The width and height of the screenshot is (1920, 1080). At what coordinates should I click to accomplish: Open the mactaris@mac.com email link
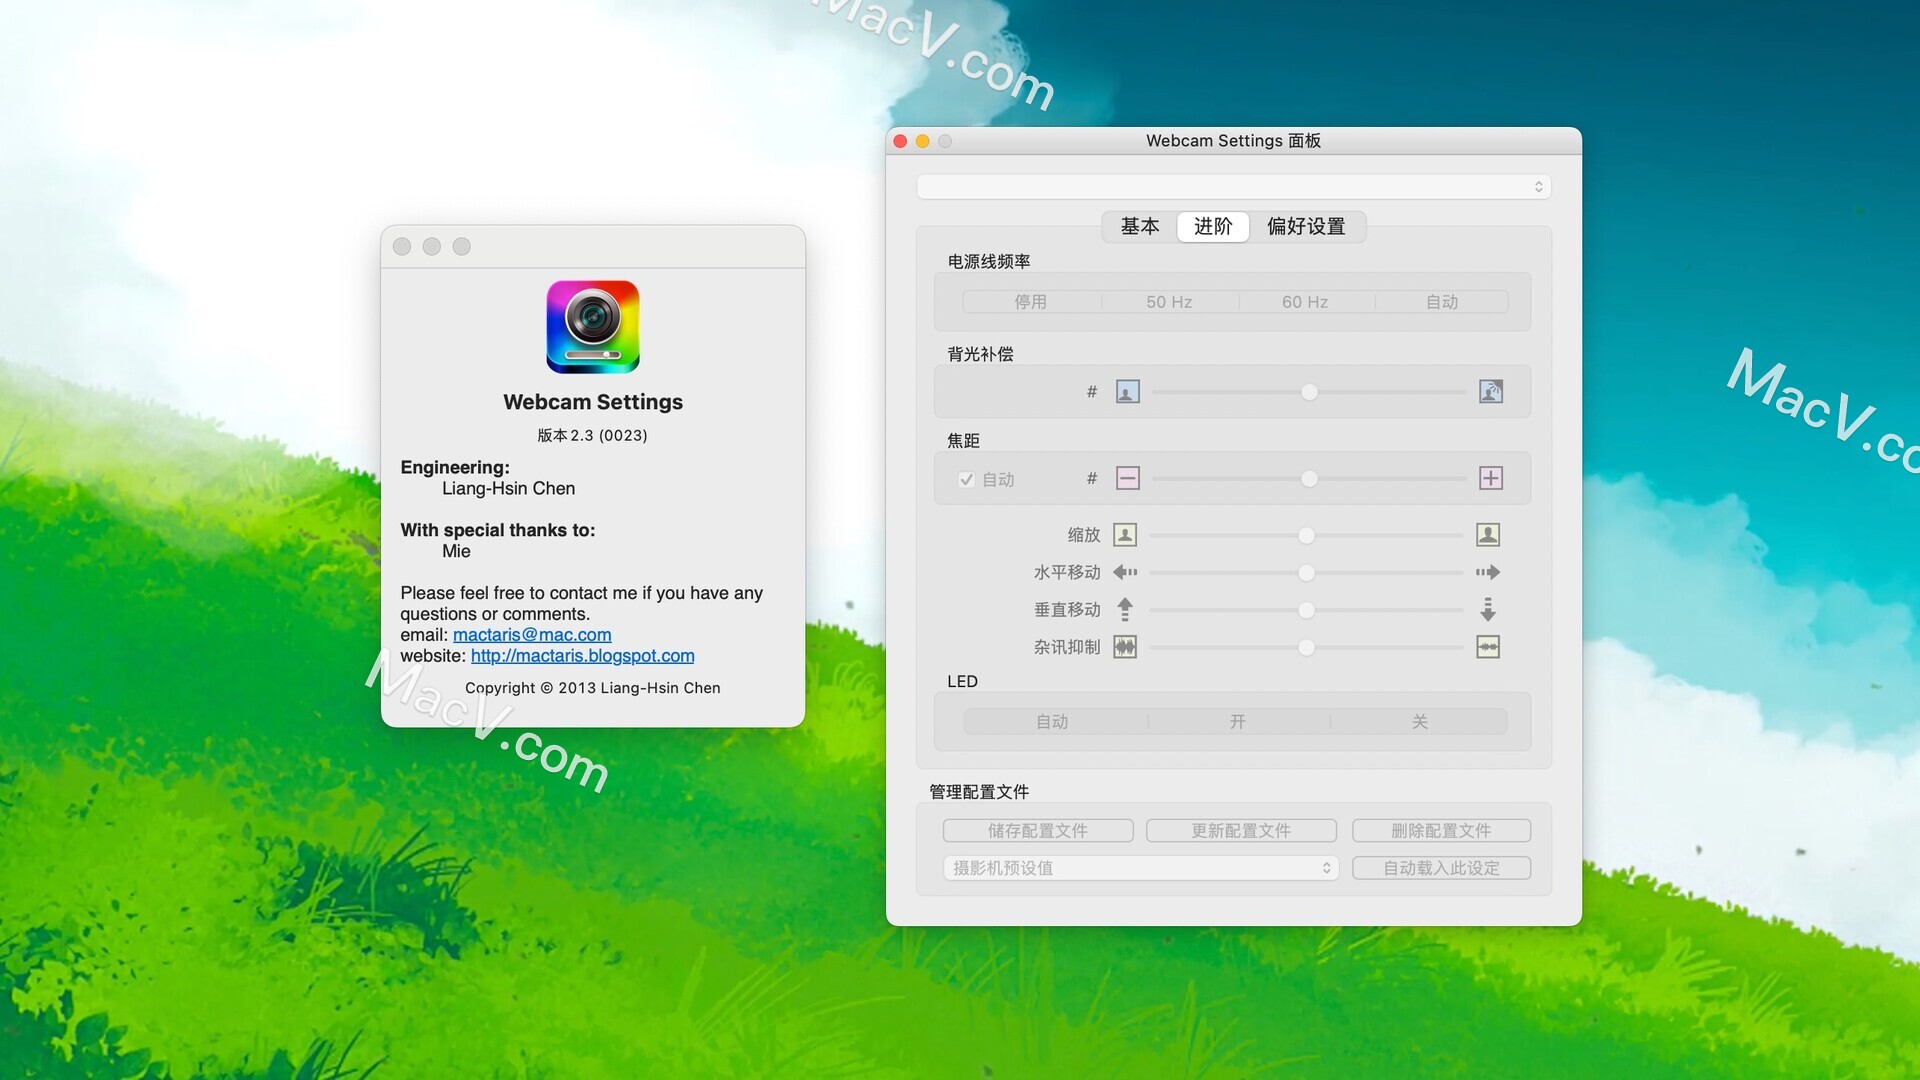coord(532,635)
